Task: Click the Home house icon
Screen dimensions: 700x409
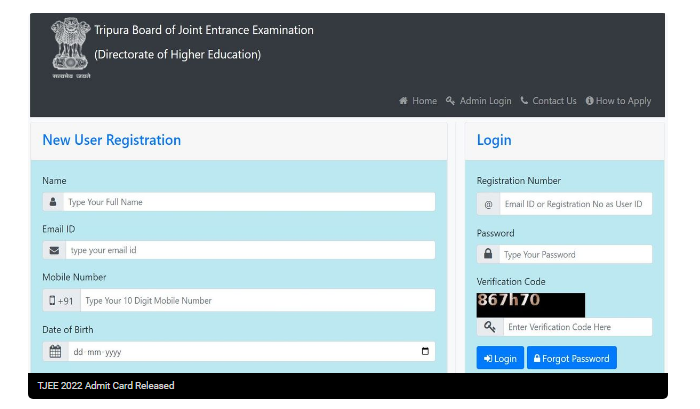Action: pos(403,101)
